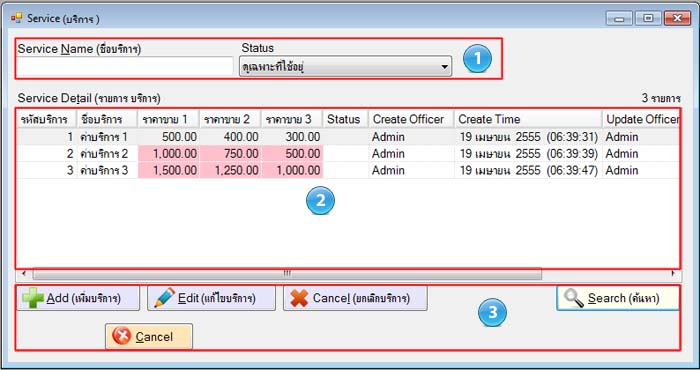Maximize the Service window
Viewport: 700px width, 370px height.
648,18
